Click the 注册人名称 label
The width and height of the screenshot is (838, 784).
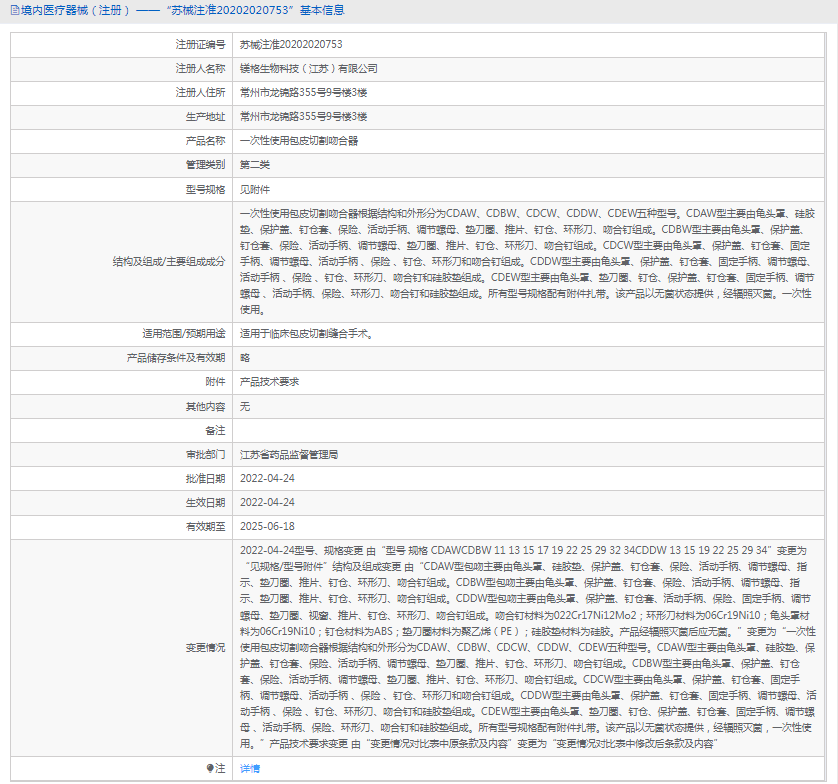click(200, 68)
